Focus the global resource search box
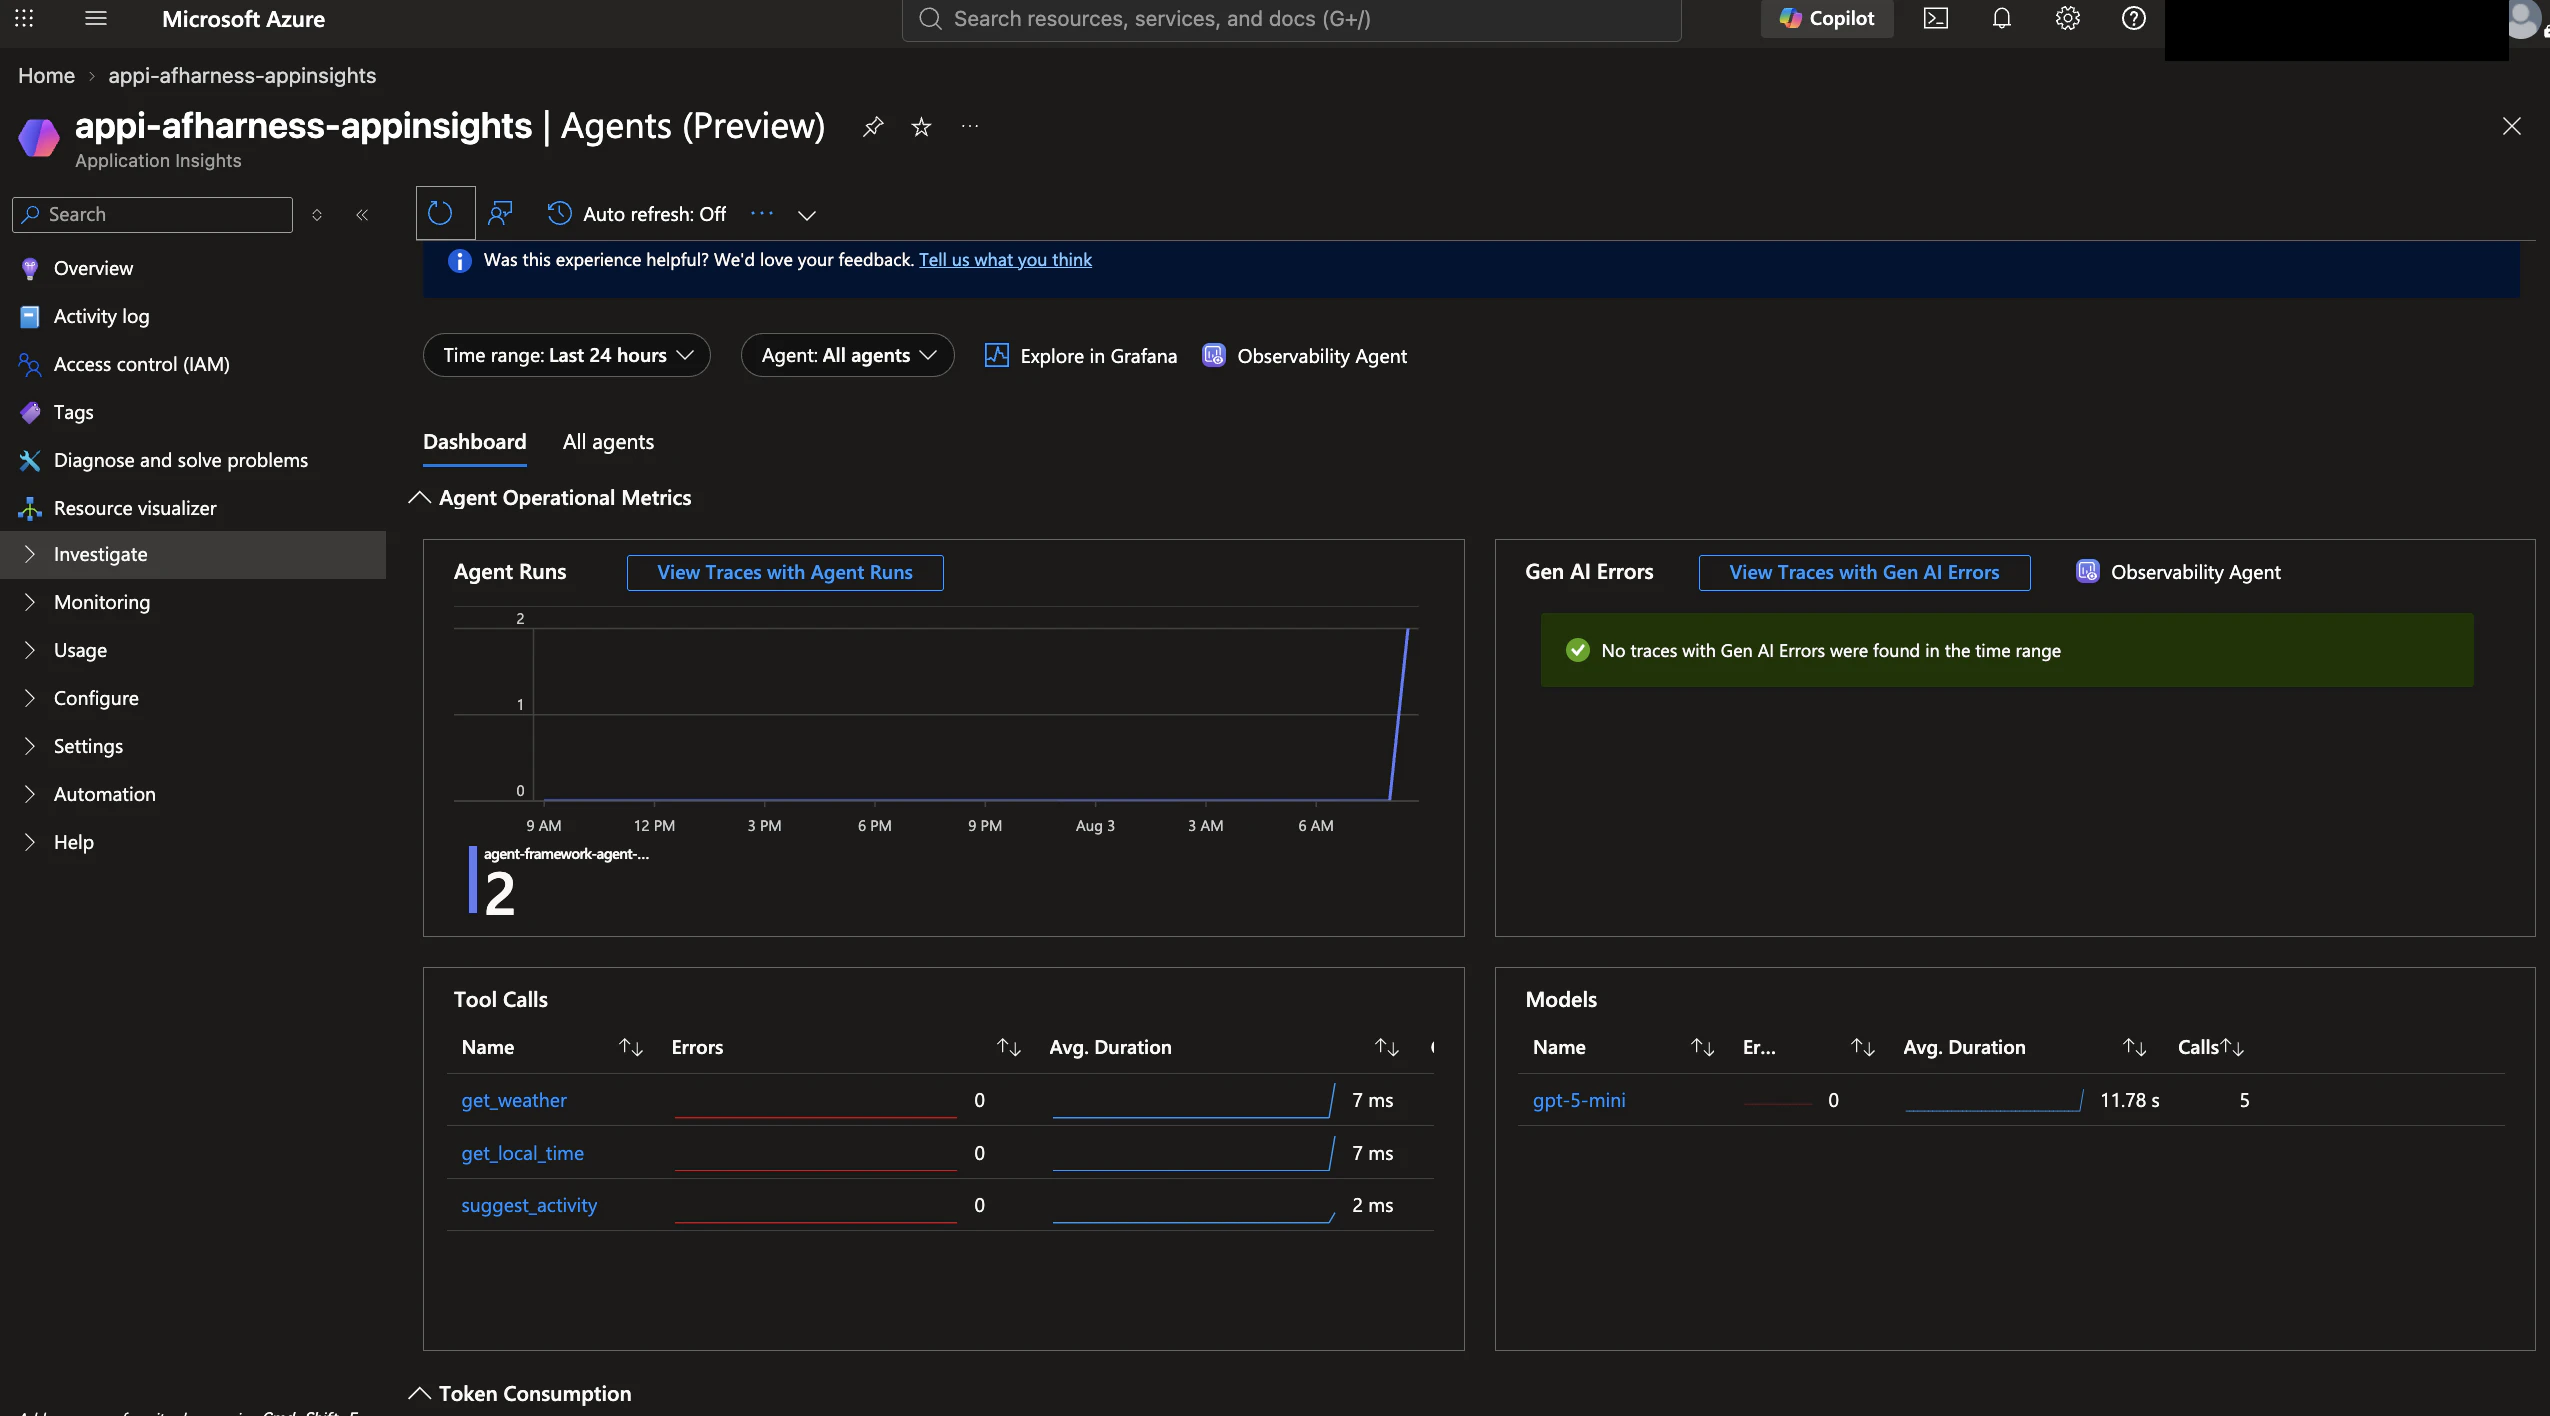Viewport: 2550px width, 1416px height. (x=1291, y=19)
